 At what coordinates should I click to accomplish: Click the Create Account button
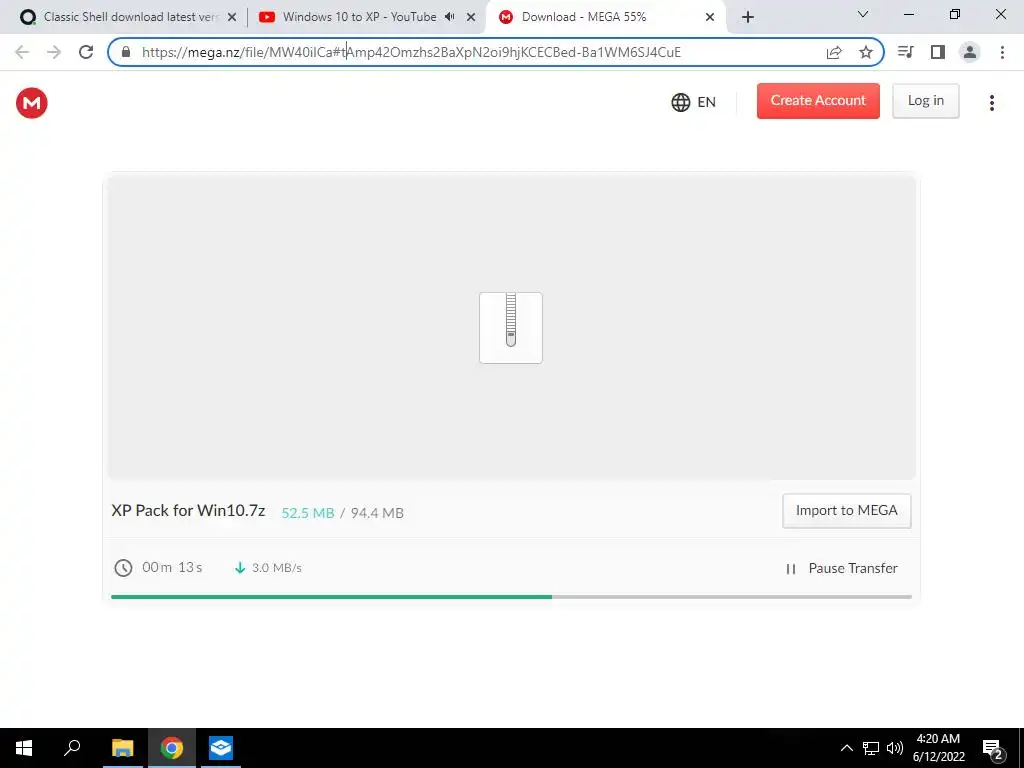(x=818, y=101)
